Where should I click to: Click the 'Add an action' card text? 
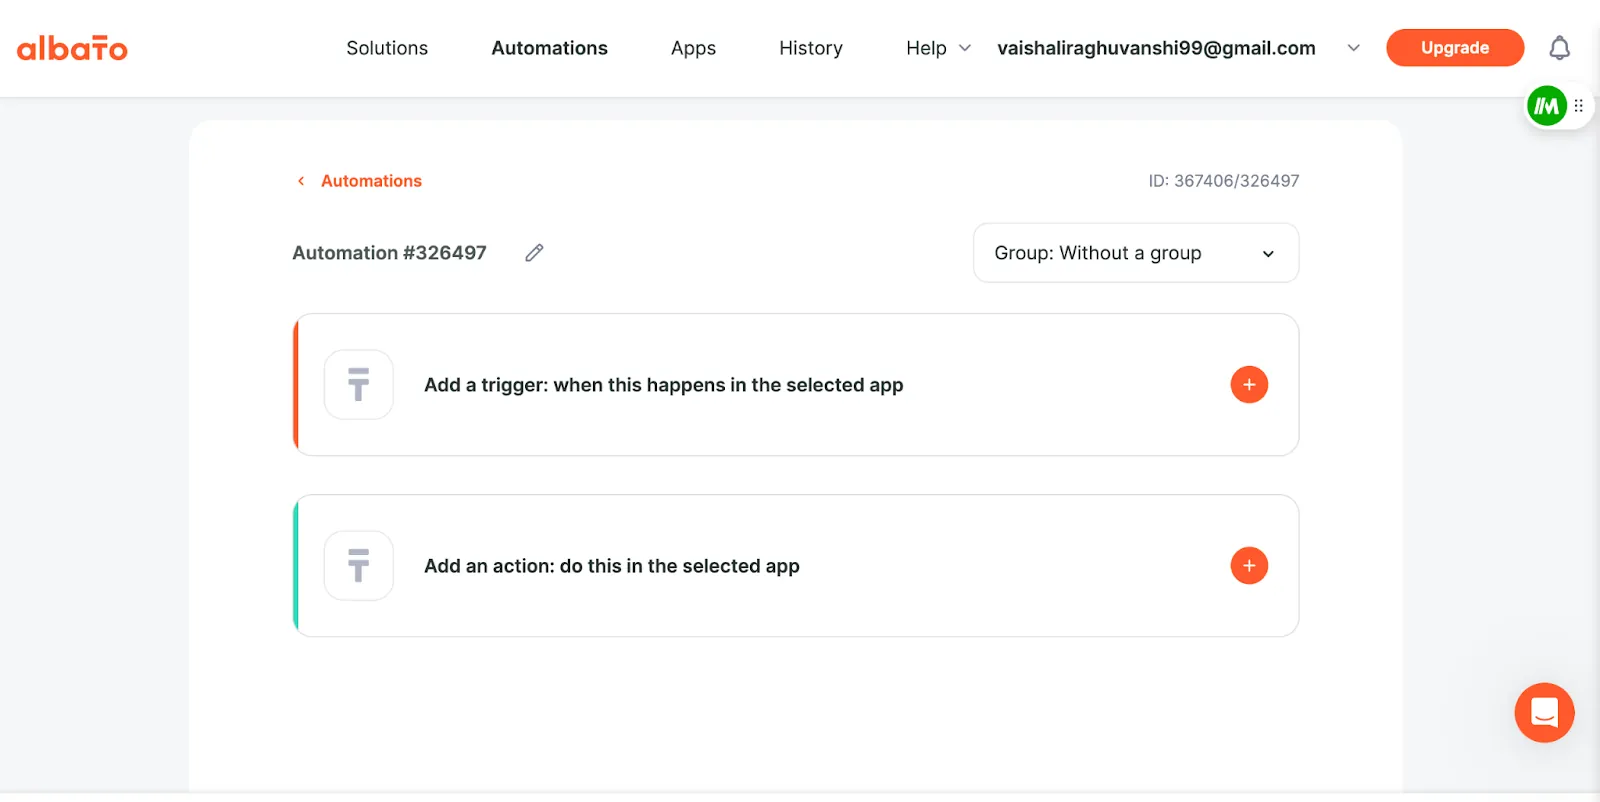point(612,566)
